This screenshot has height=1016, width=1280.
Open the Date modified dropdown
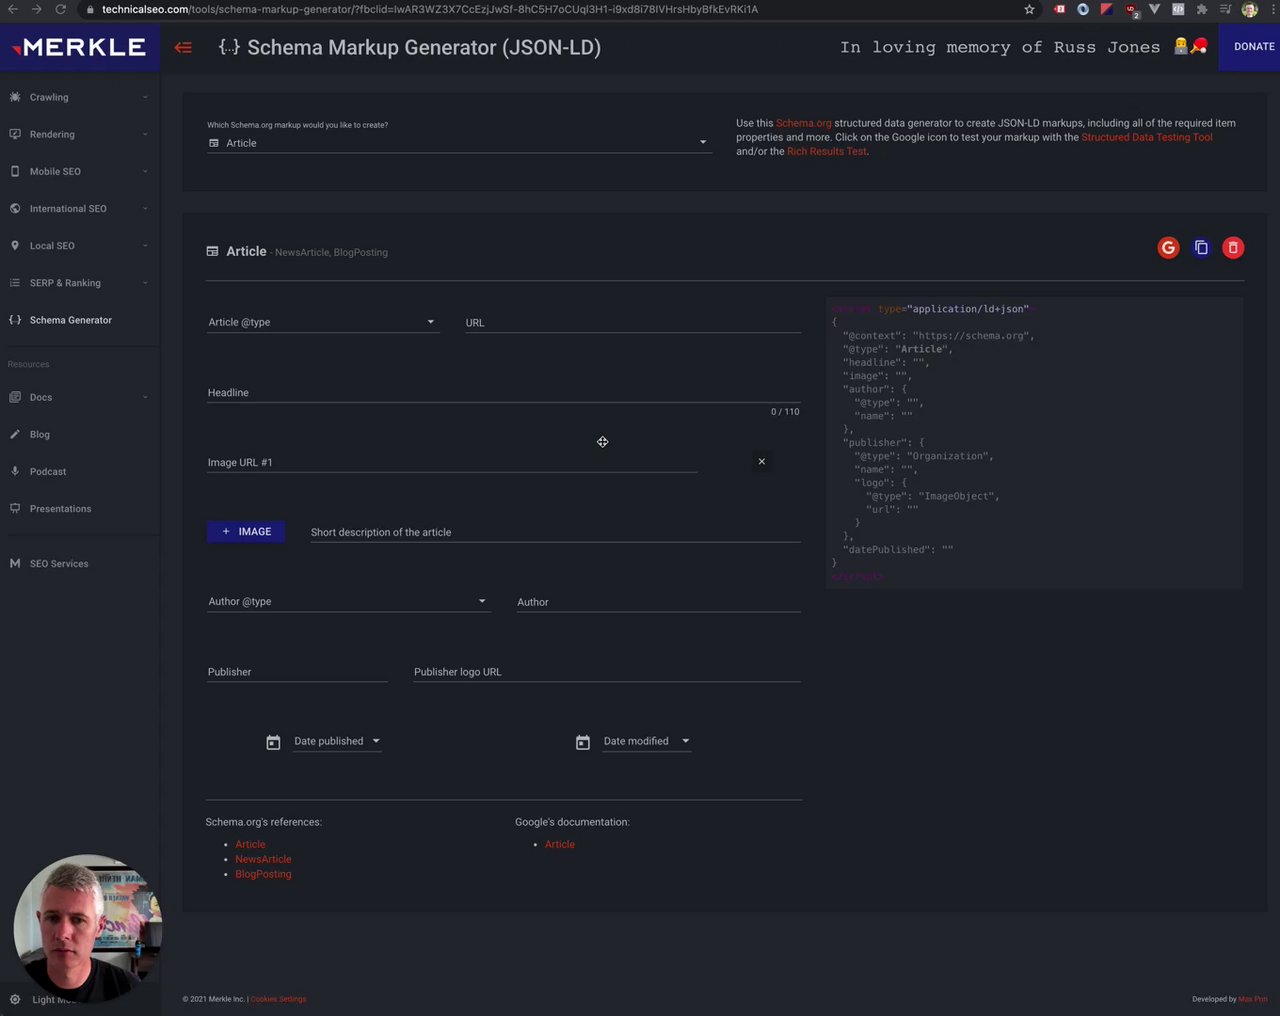(647, 741)
